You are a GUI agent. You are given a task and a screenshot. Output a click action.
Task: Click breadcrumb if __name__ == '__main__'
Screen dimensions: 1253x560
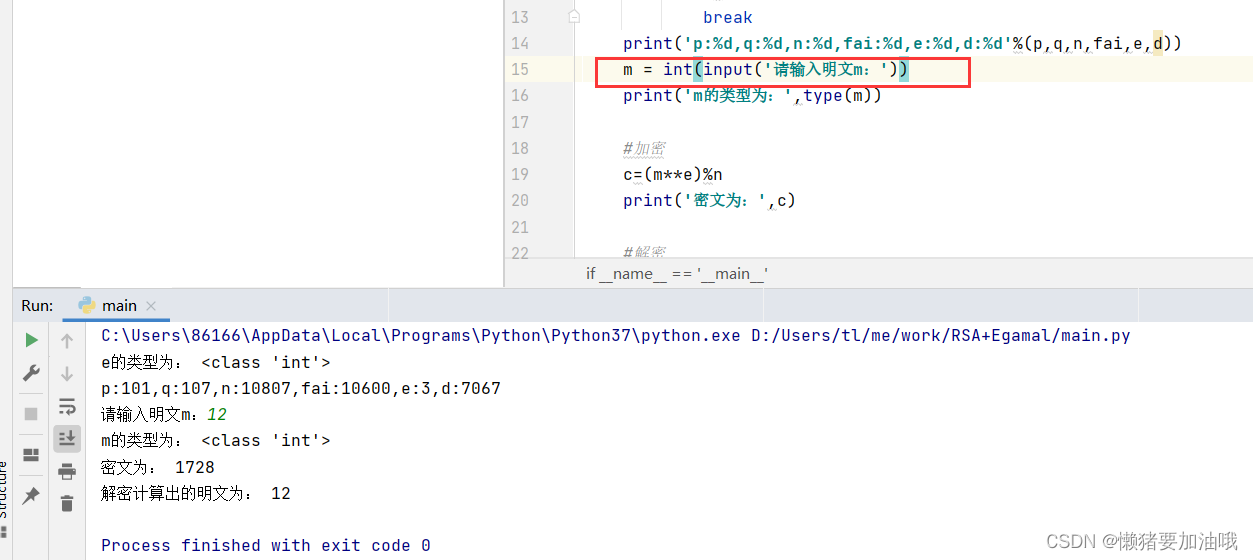[677, 273]
